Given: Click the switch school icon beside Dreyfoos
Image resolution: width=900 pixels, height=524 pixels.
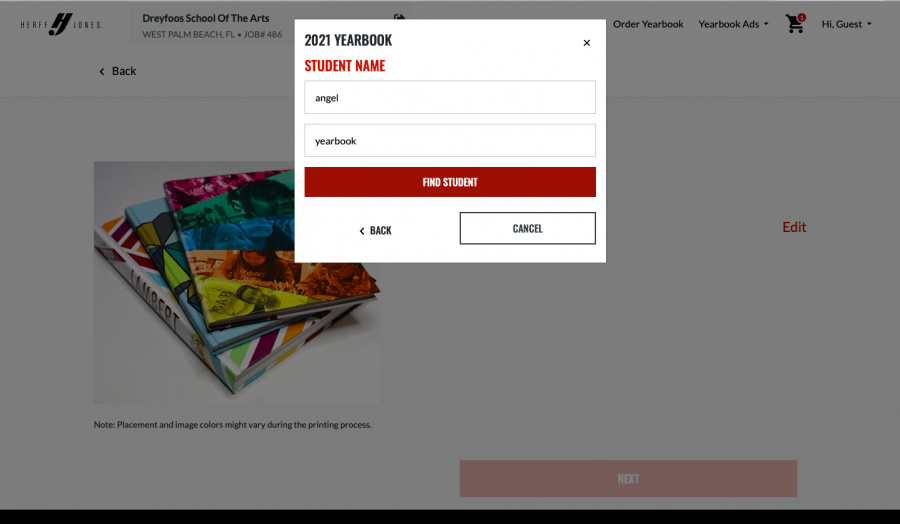Looking at the screenshot, I should 399,17.
